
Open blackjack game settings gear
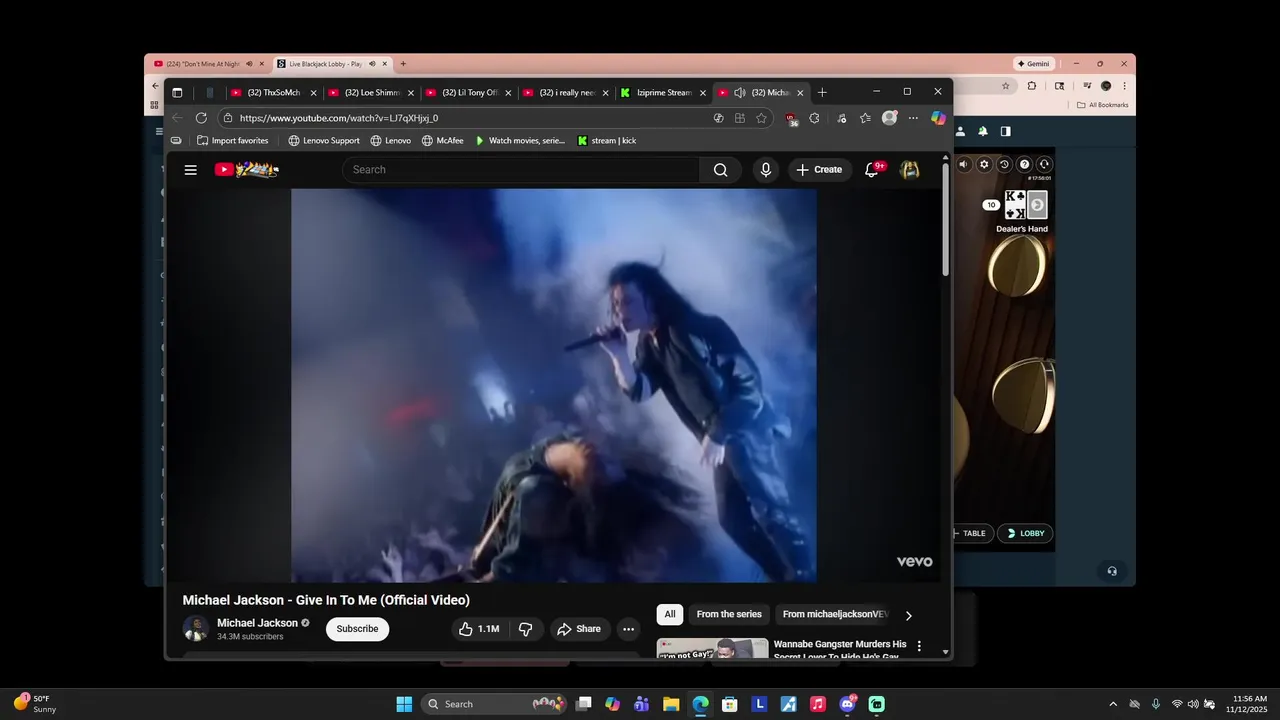(984, 164)
